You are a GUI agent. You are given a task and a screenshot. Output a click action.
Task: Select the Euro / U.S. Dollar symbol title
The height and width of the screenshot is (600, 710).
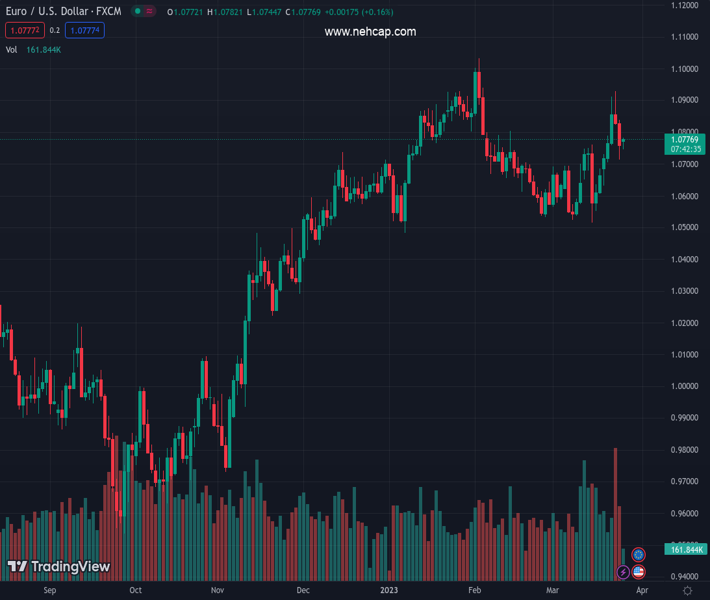coord(62,12)
